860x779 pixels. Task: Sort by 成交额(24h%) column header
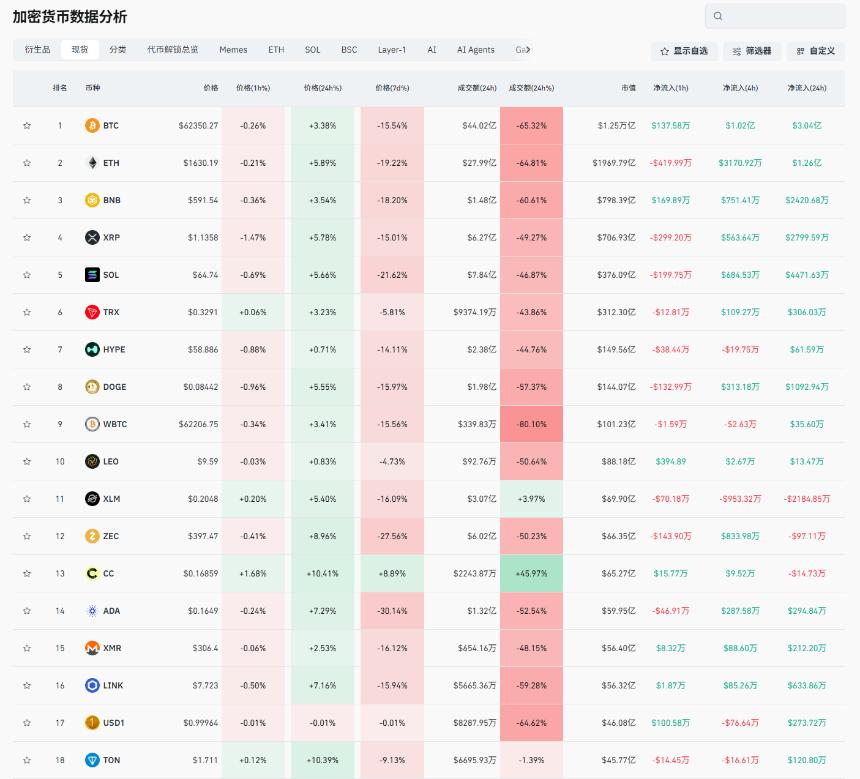pos(531,88)
